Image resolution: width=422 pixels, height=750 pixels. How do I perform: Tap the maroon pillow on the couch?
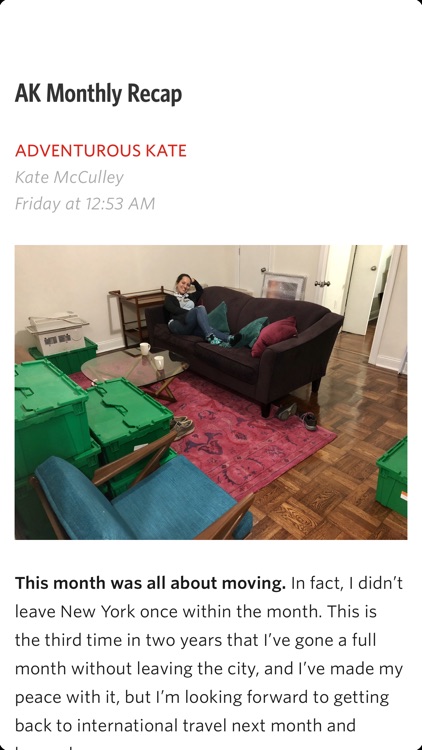[274, 335]
